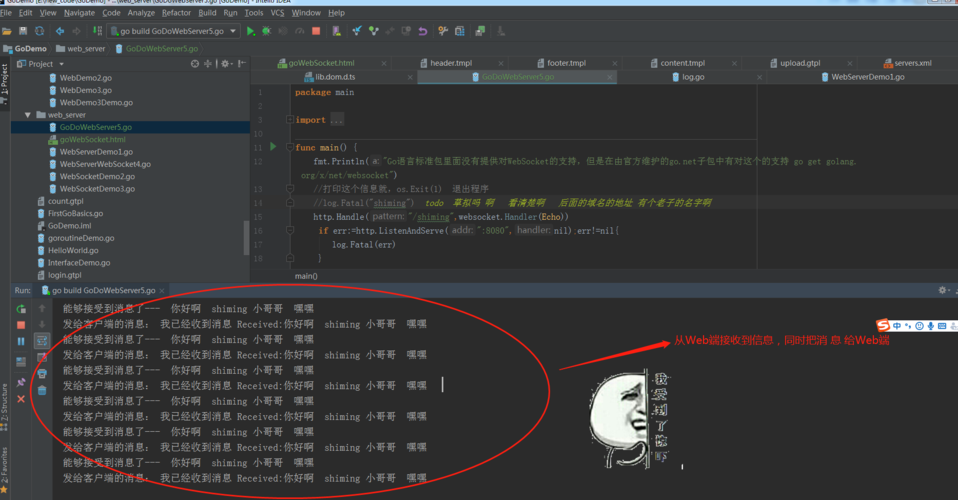
Task: Click the Save All disk icon
Action: point(23,31)
